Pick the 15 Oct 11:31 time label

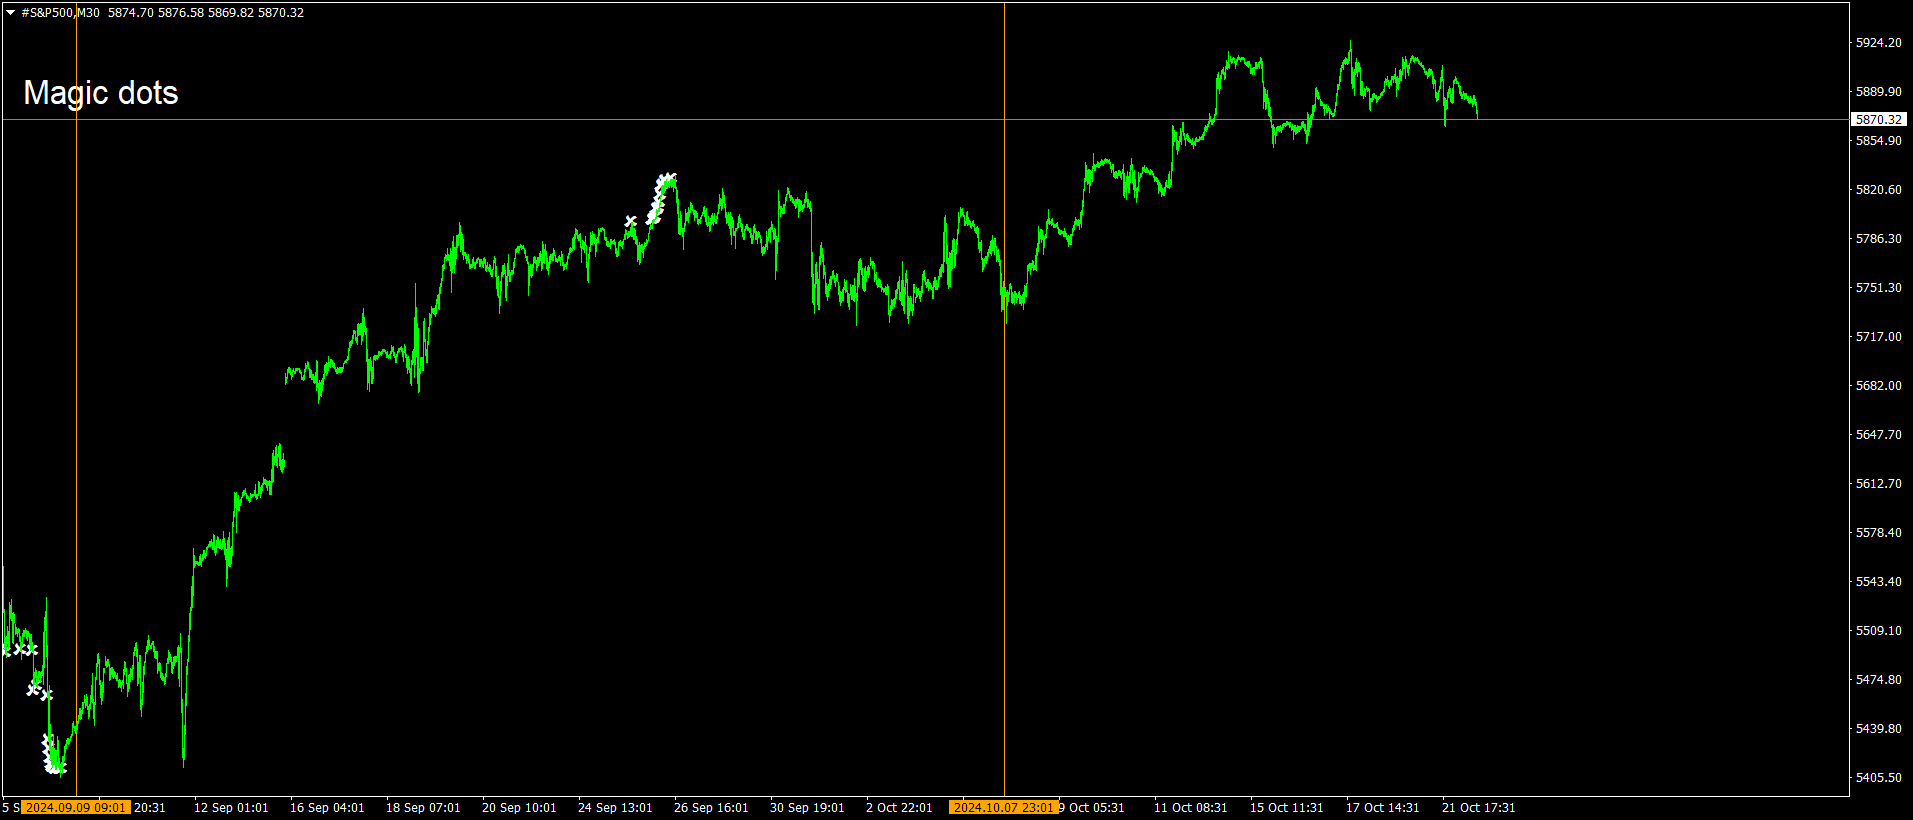(x=1287, y=808)
